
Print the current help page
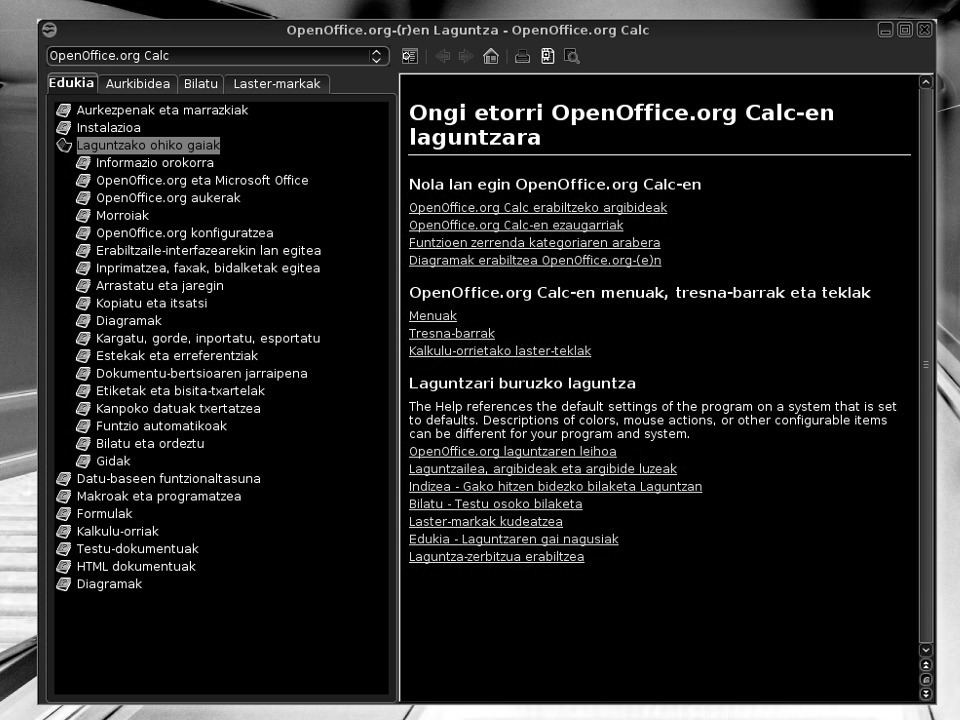click(x=522, y=56)
